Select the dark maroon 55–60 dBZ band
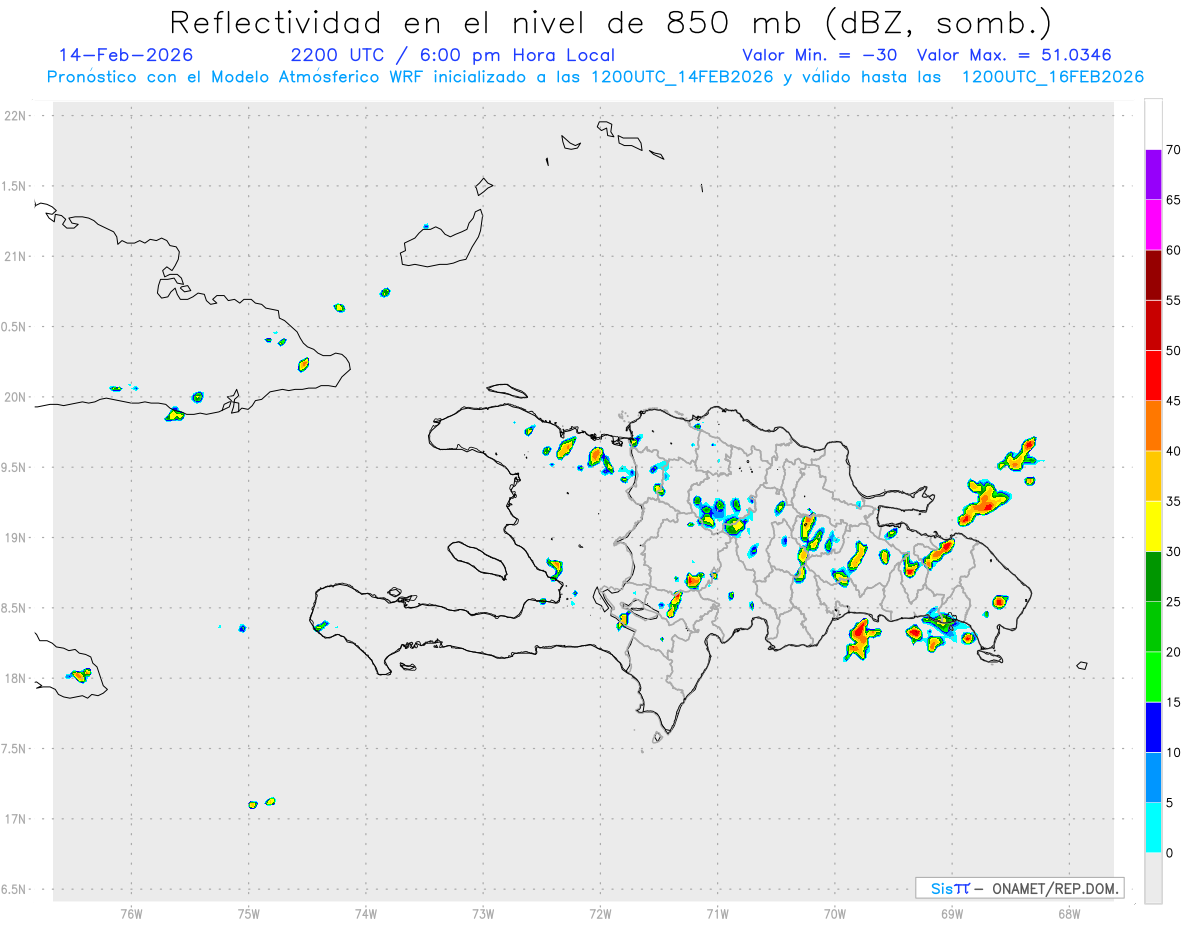Screen dimensions: 1200x927 click(1153, 275)
